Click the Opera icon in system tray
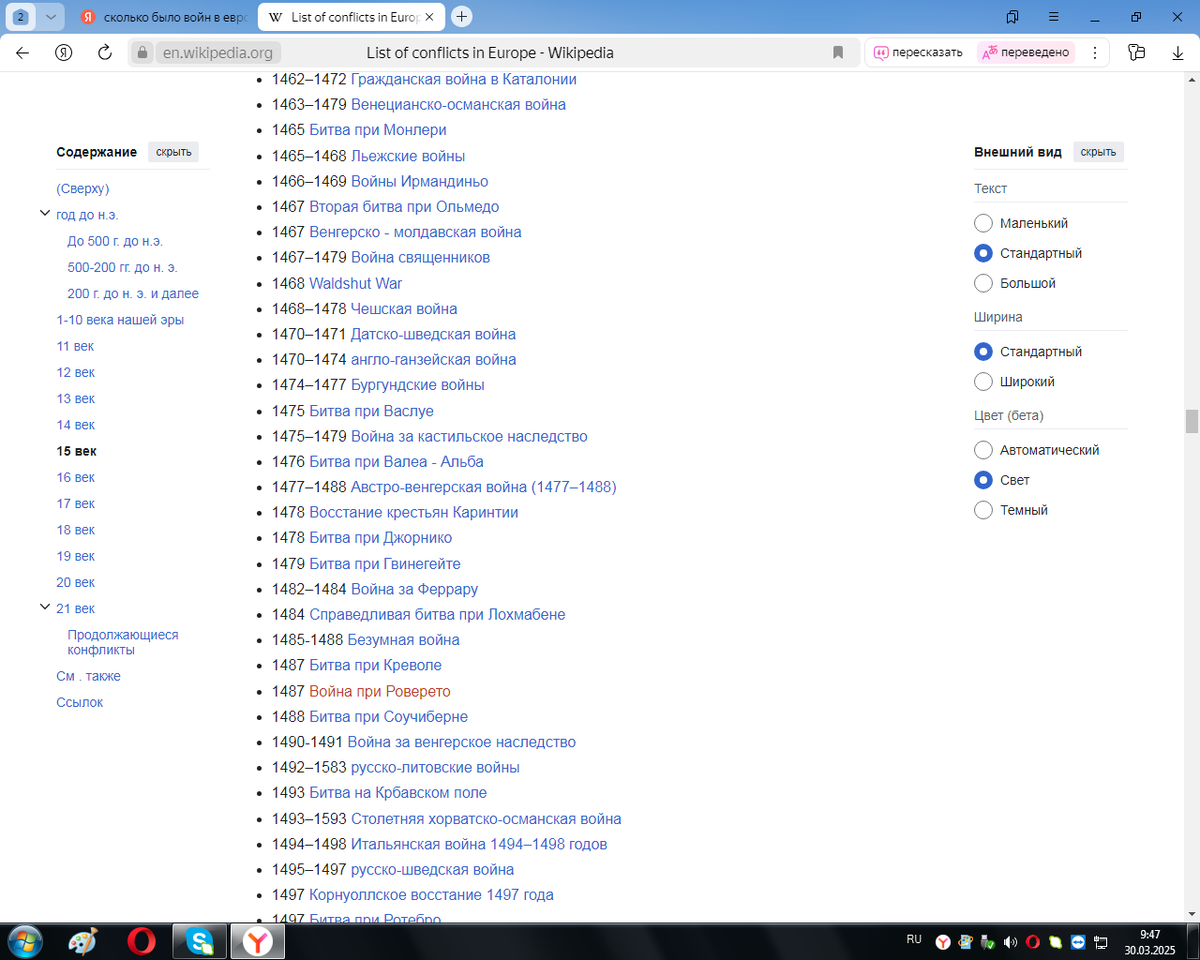The width and height of the screenshot is (1200, 960). (x=1033, y=942)
